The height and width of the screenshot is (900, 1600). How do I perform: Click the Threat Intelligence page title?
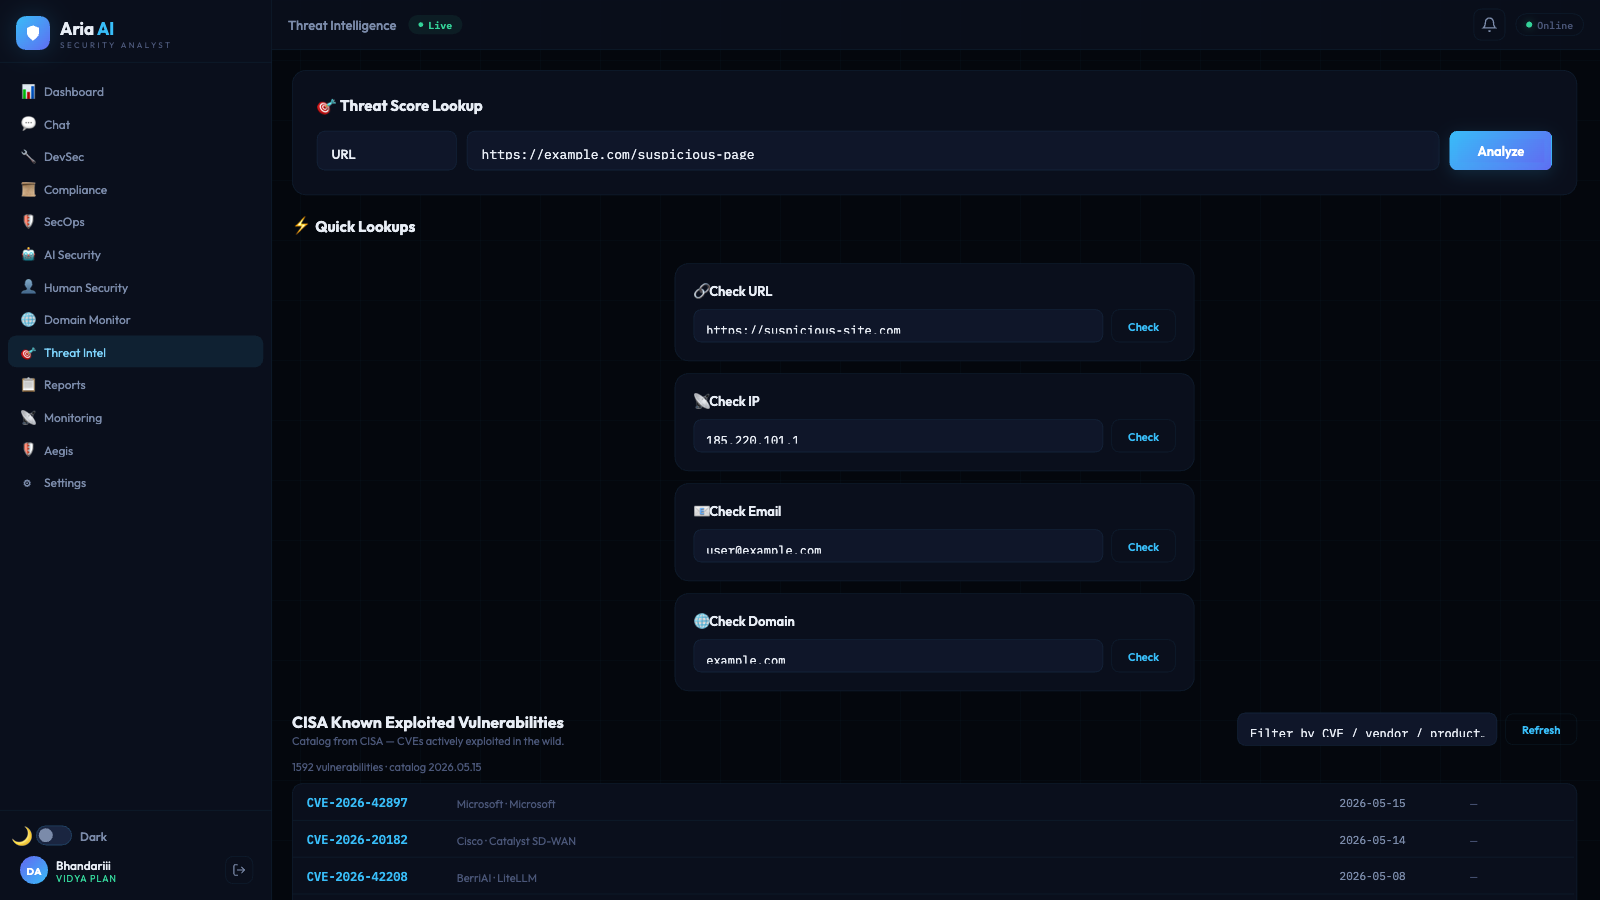point(342,25)
